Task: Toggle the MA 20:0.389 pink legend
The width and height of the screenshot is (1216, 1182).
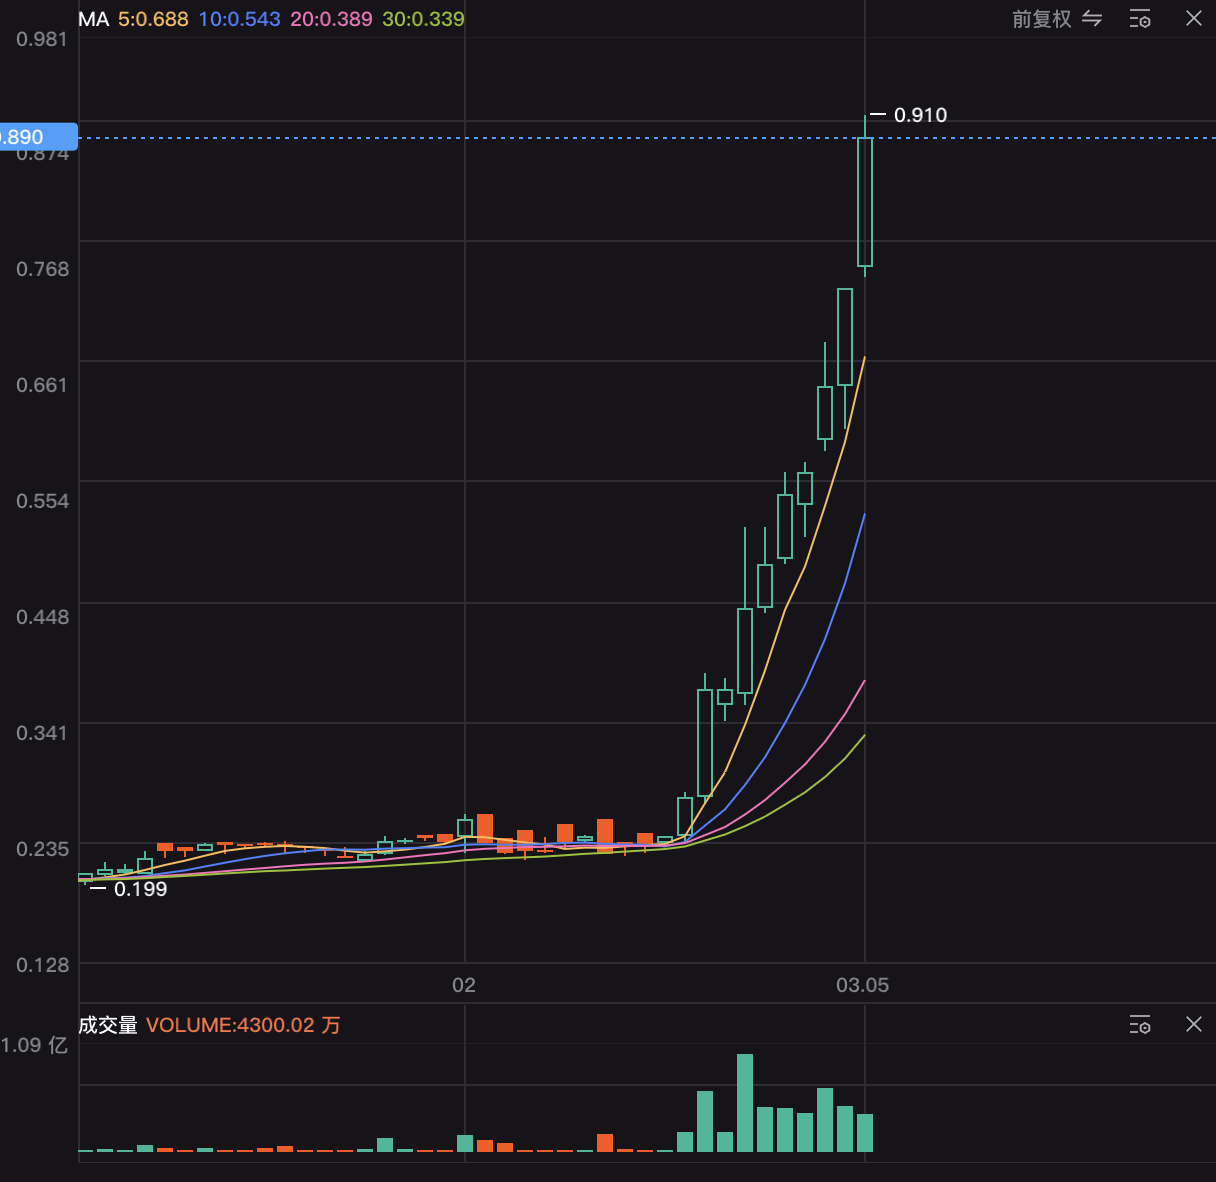Action: point(331,19)
